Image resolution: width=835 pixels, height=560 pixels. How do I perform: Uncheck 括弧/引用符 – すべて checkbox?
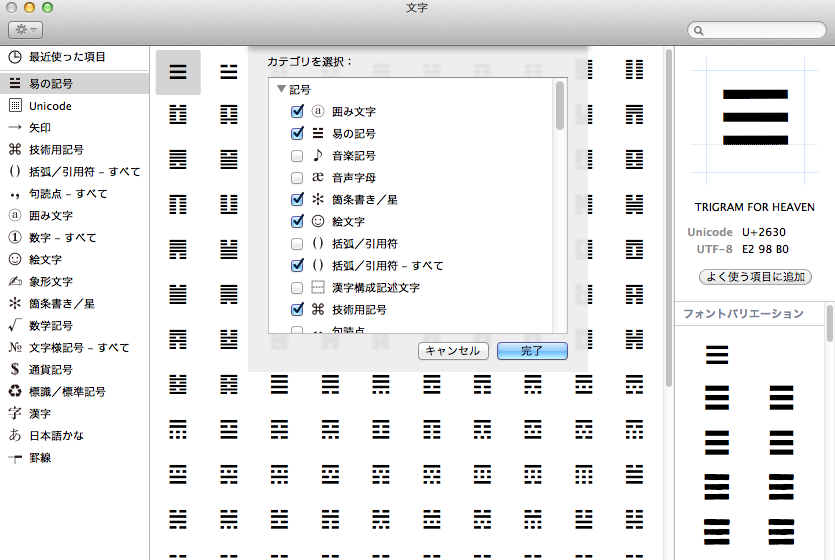click(x=297, y=265)
